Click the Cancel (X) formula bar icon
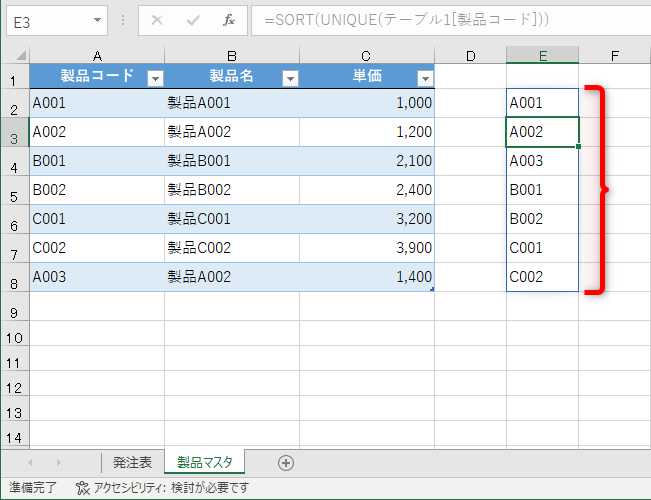This screenshot has height=500, width=651. coord(157,20)
